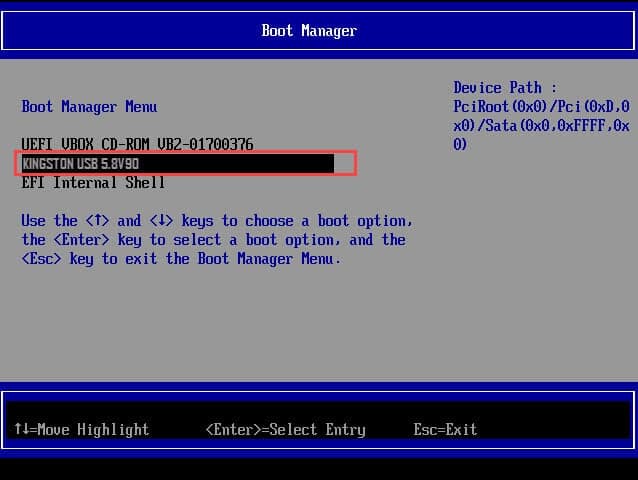Viewport: 638px width, 480px height.
Task: Click the Esc=Exit hint
Action: tap(445, 430)
